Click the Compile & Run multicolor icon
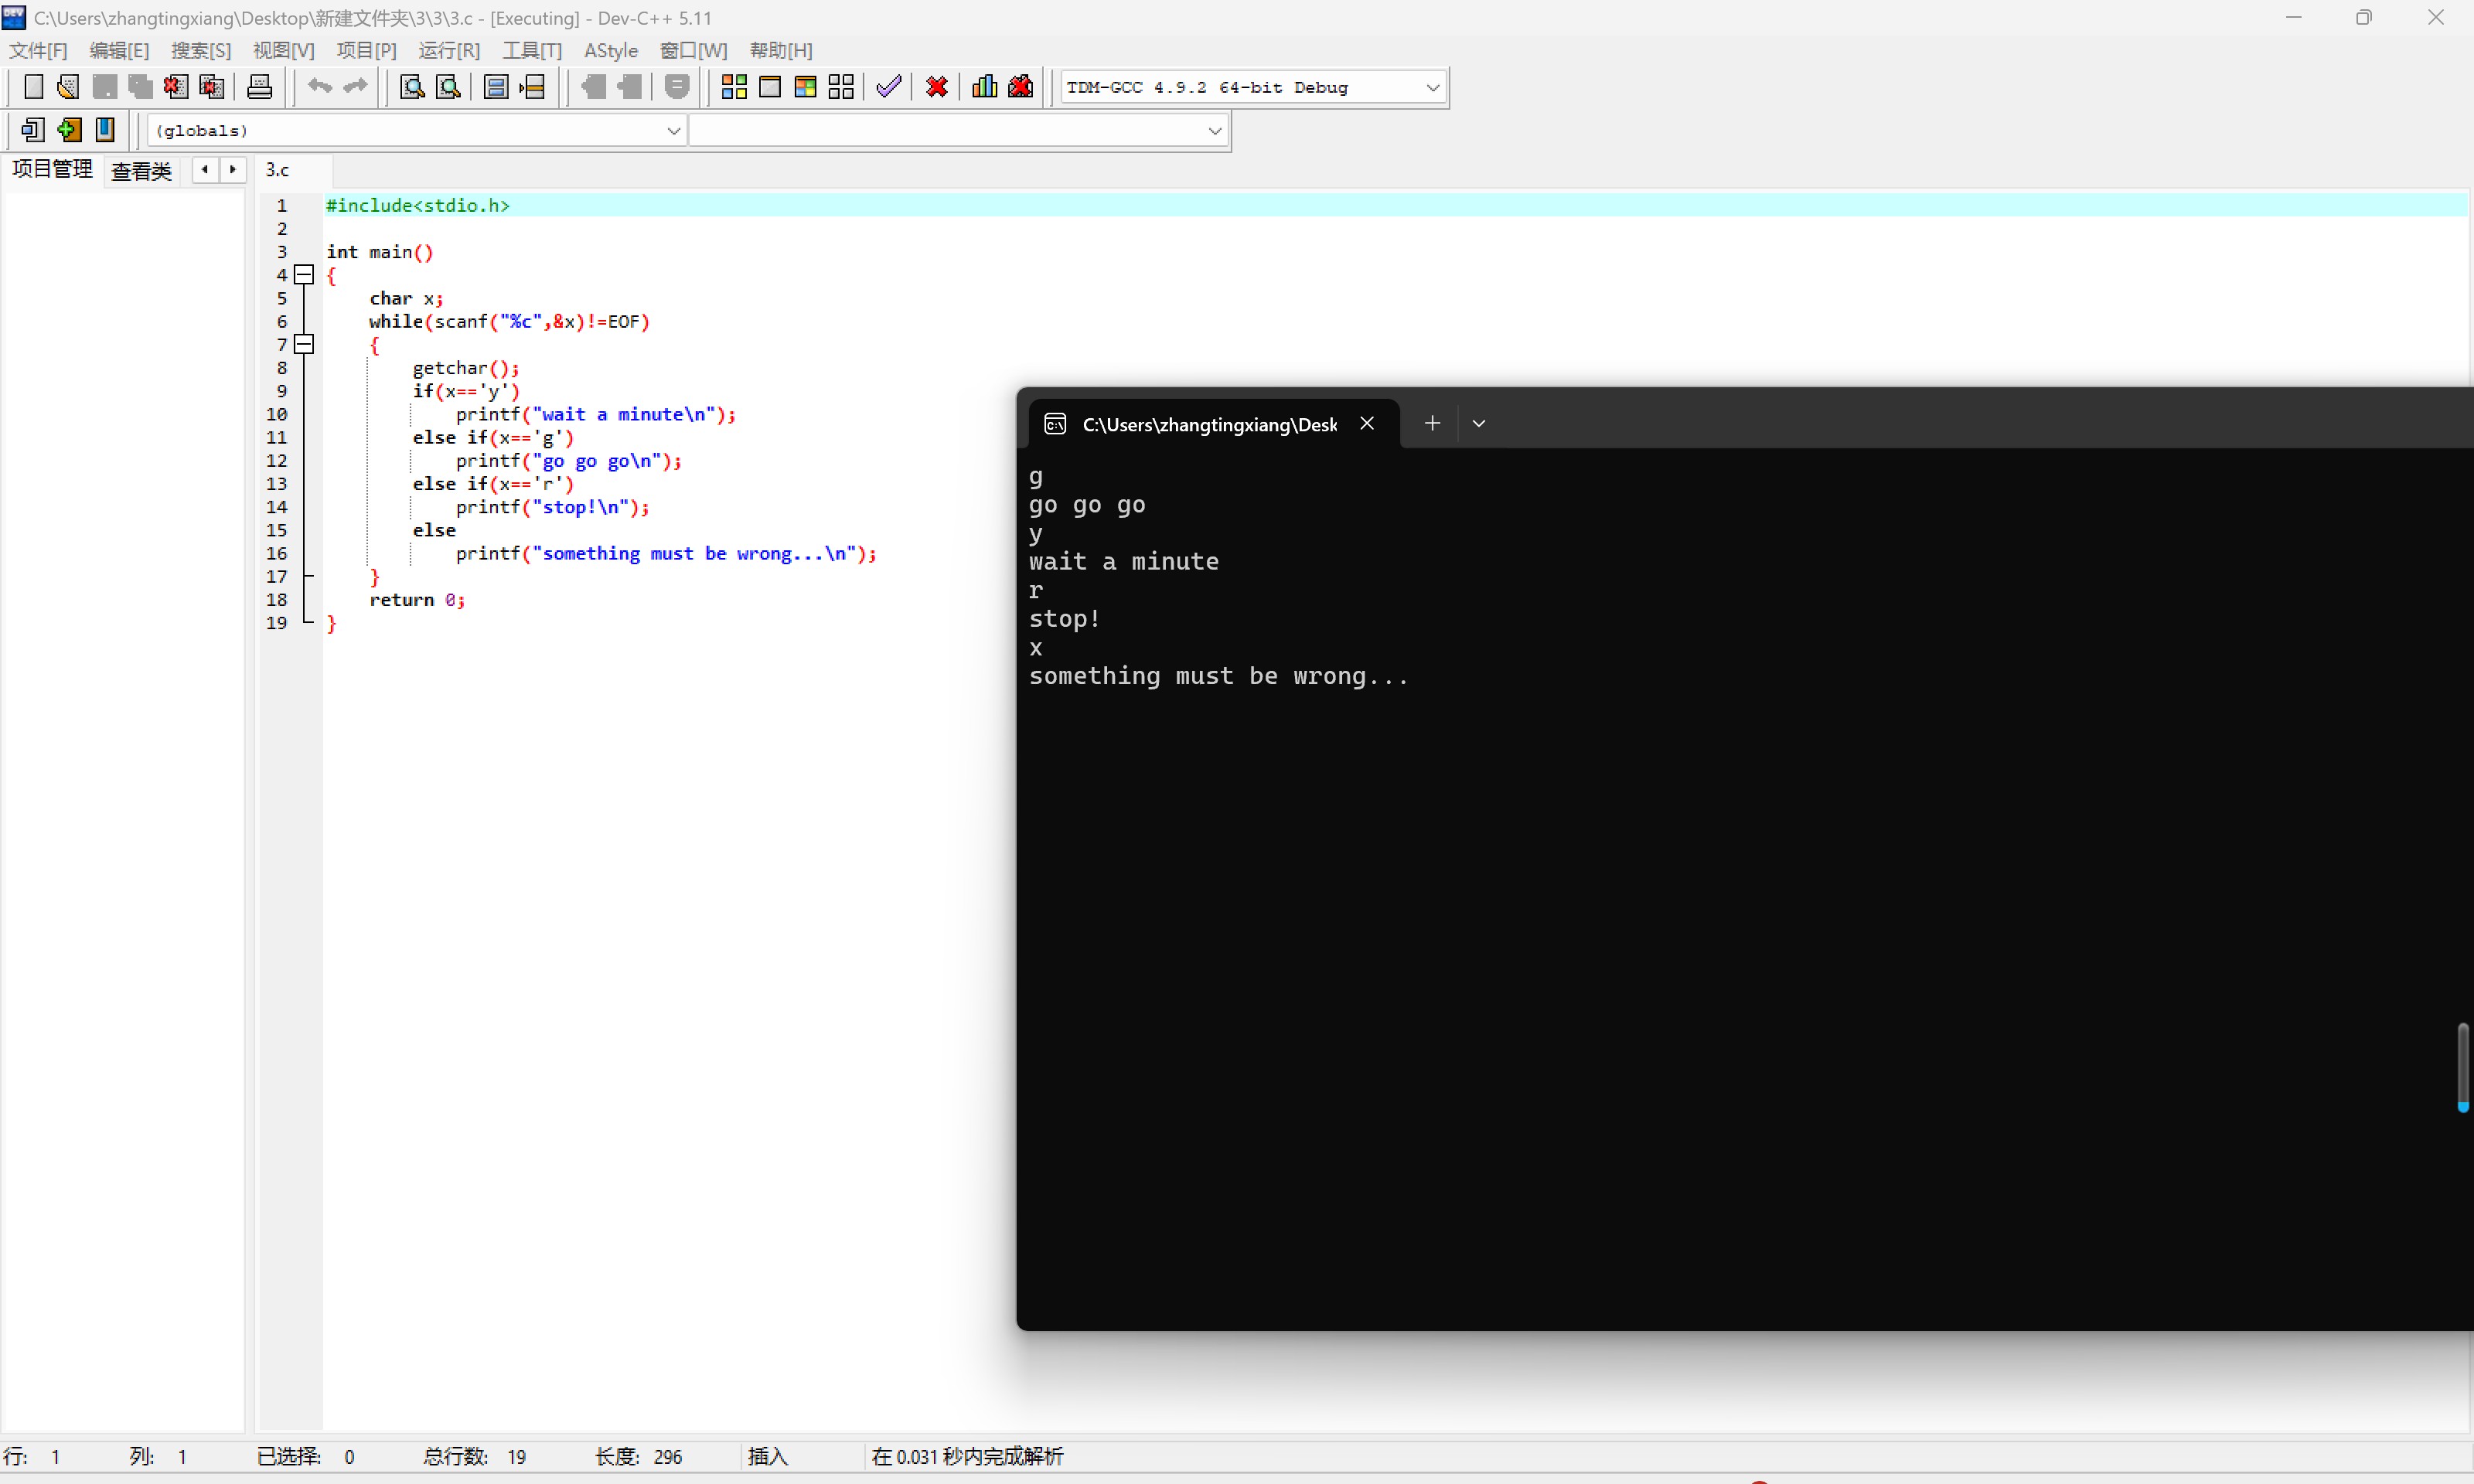 point(805,87)
